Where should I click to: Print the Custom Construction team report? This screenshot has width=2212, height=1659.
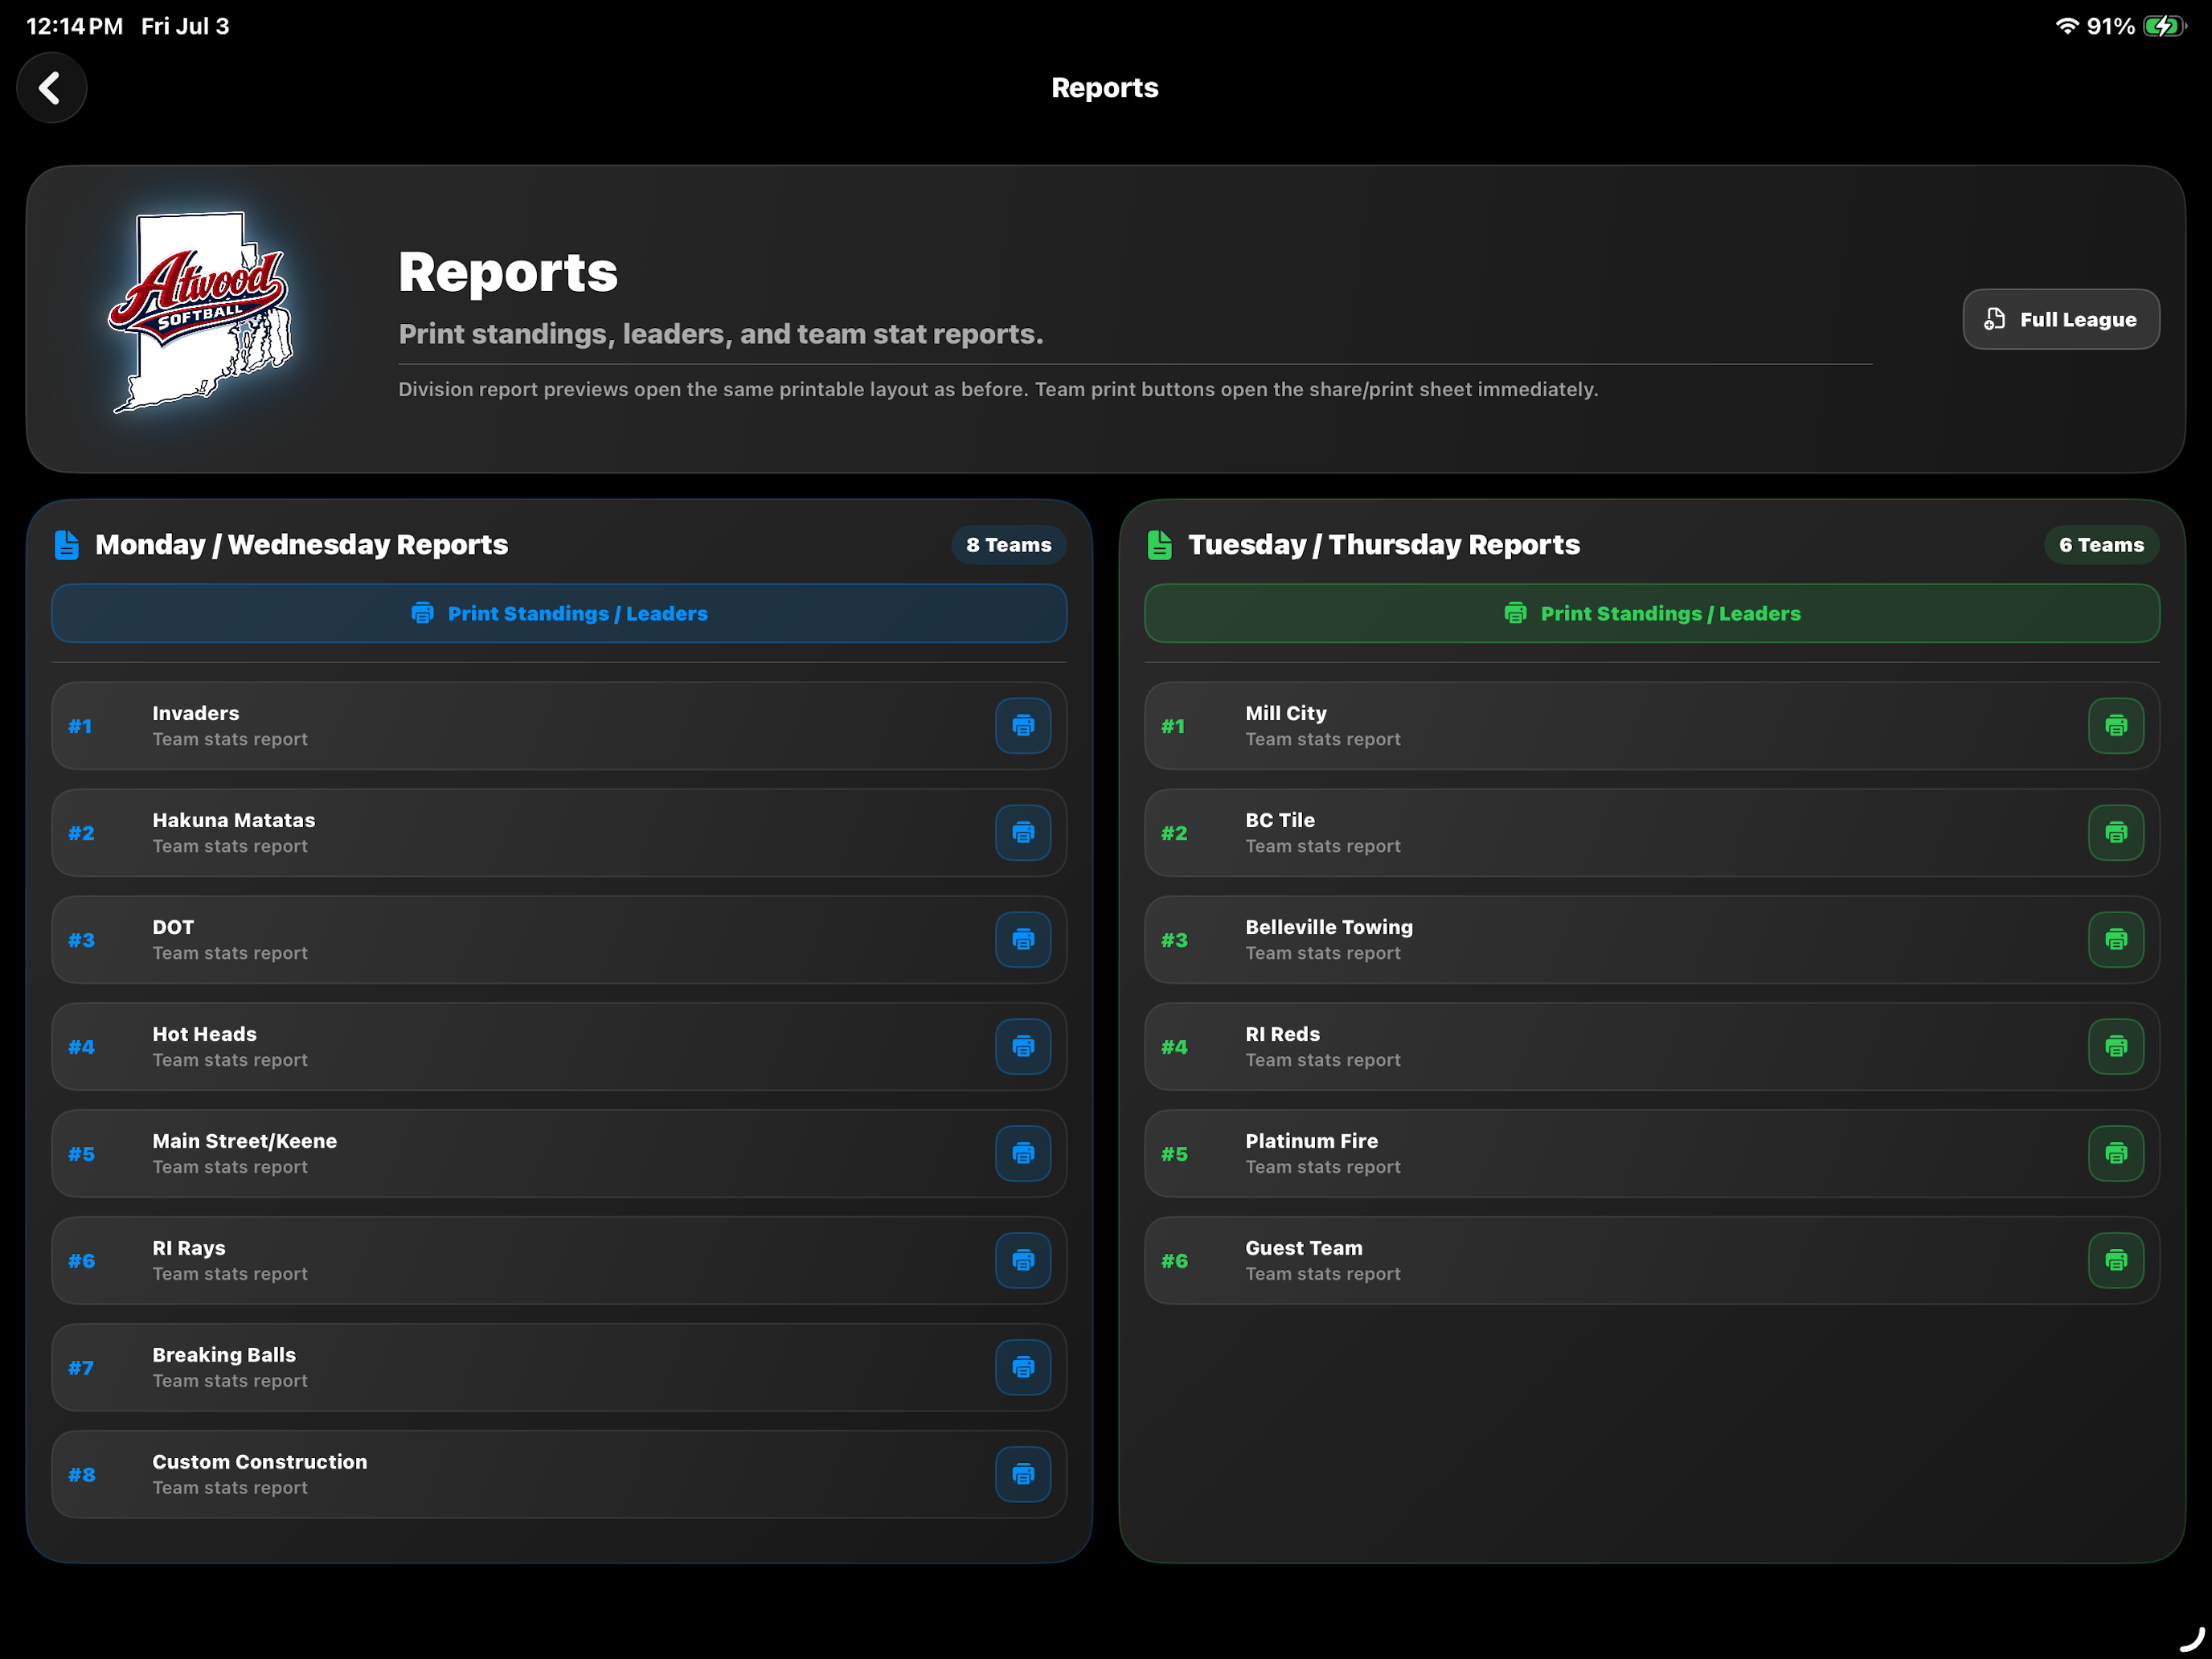pos(1023,1475)
